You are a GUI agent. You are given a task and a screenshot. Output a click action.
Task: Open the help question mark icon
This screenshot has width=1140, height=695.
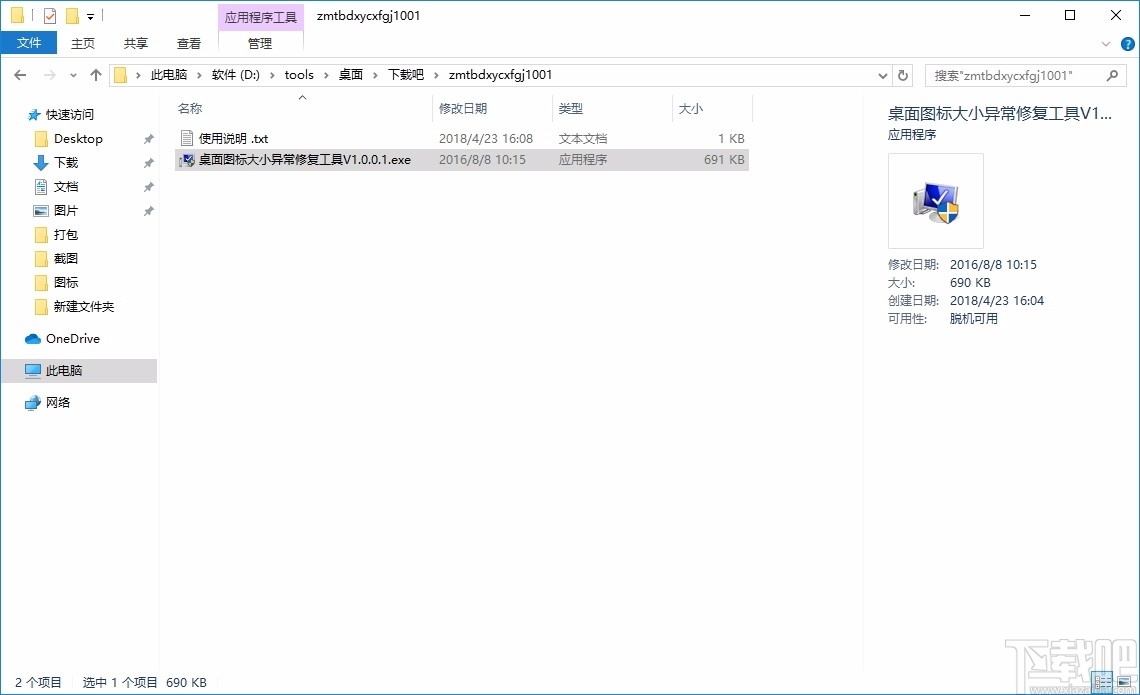[1128, 43]
